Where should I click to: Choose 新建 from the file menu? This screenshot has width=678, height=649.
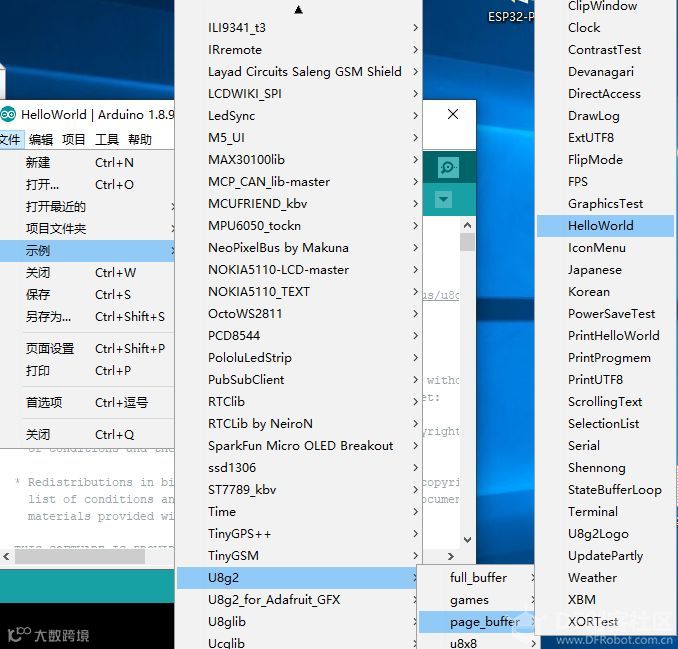87,163
